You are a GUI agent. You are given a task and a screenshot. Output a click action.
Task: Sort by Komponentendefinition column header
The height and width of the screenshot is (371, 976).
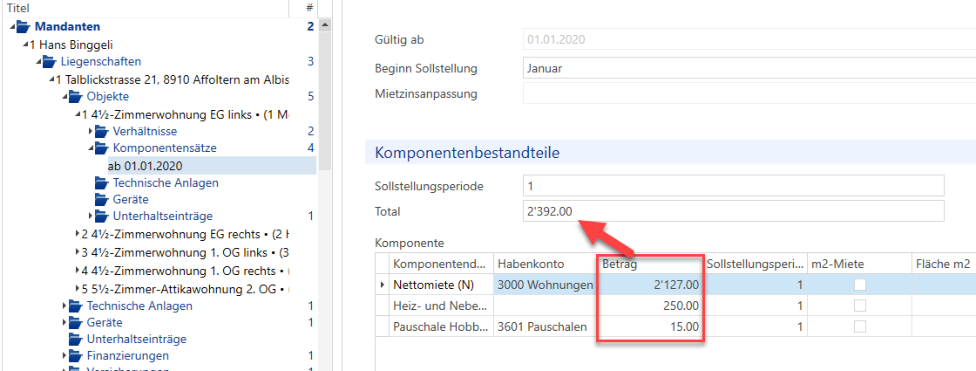[x=441, y=264]
